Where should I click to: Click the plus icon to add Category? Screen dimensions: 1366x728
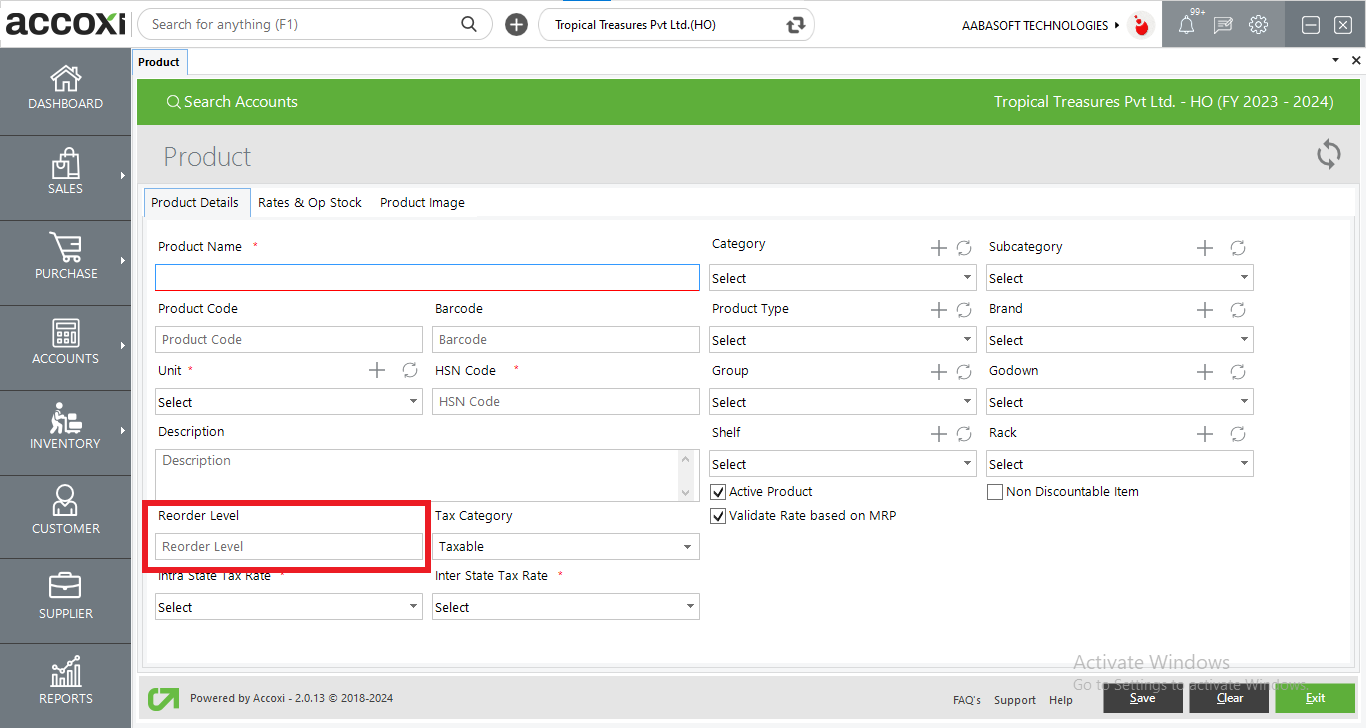click(938, 248)
